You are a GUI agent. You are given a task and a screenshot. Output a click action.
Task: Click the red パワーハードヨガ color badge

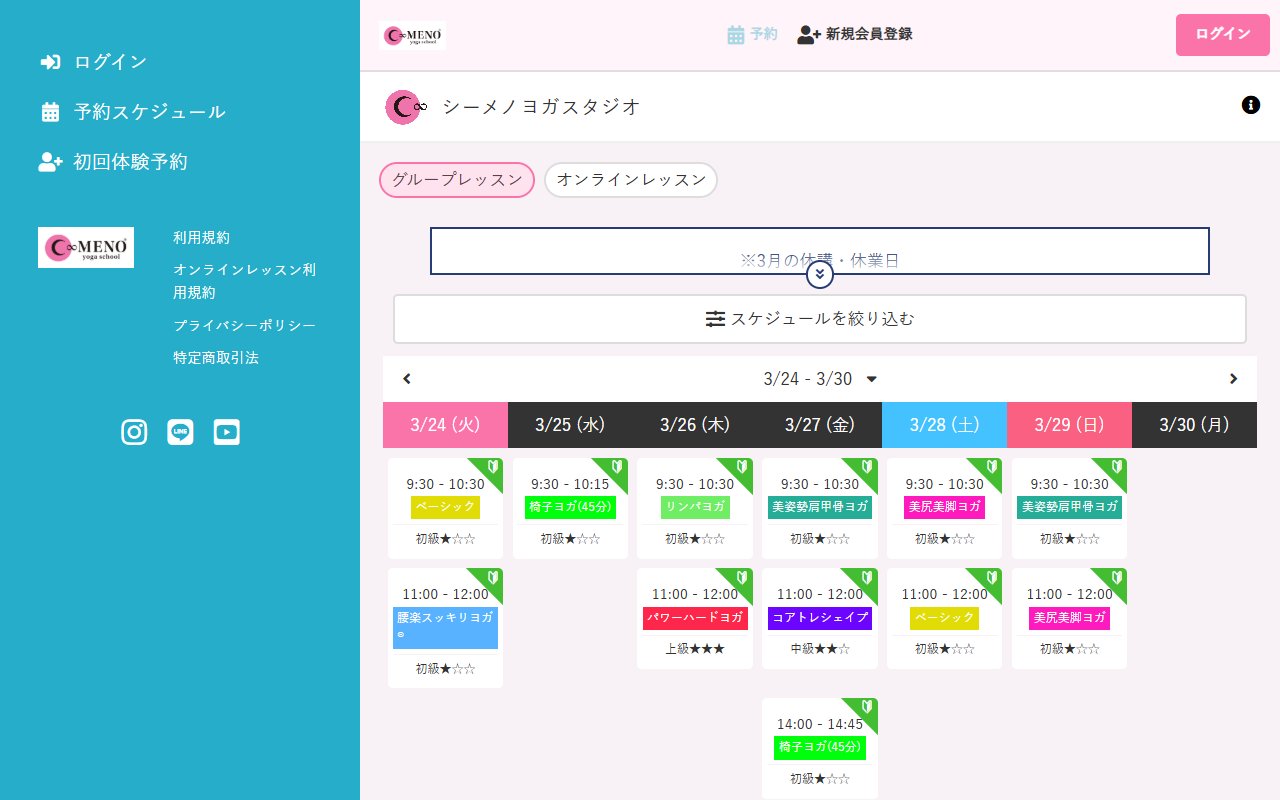pyautogui.click(x=694, y=618)
